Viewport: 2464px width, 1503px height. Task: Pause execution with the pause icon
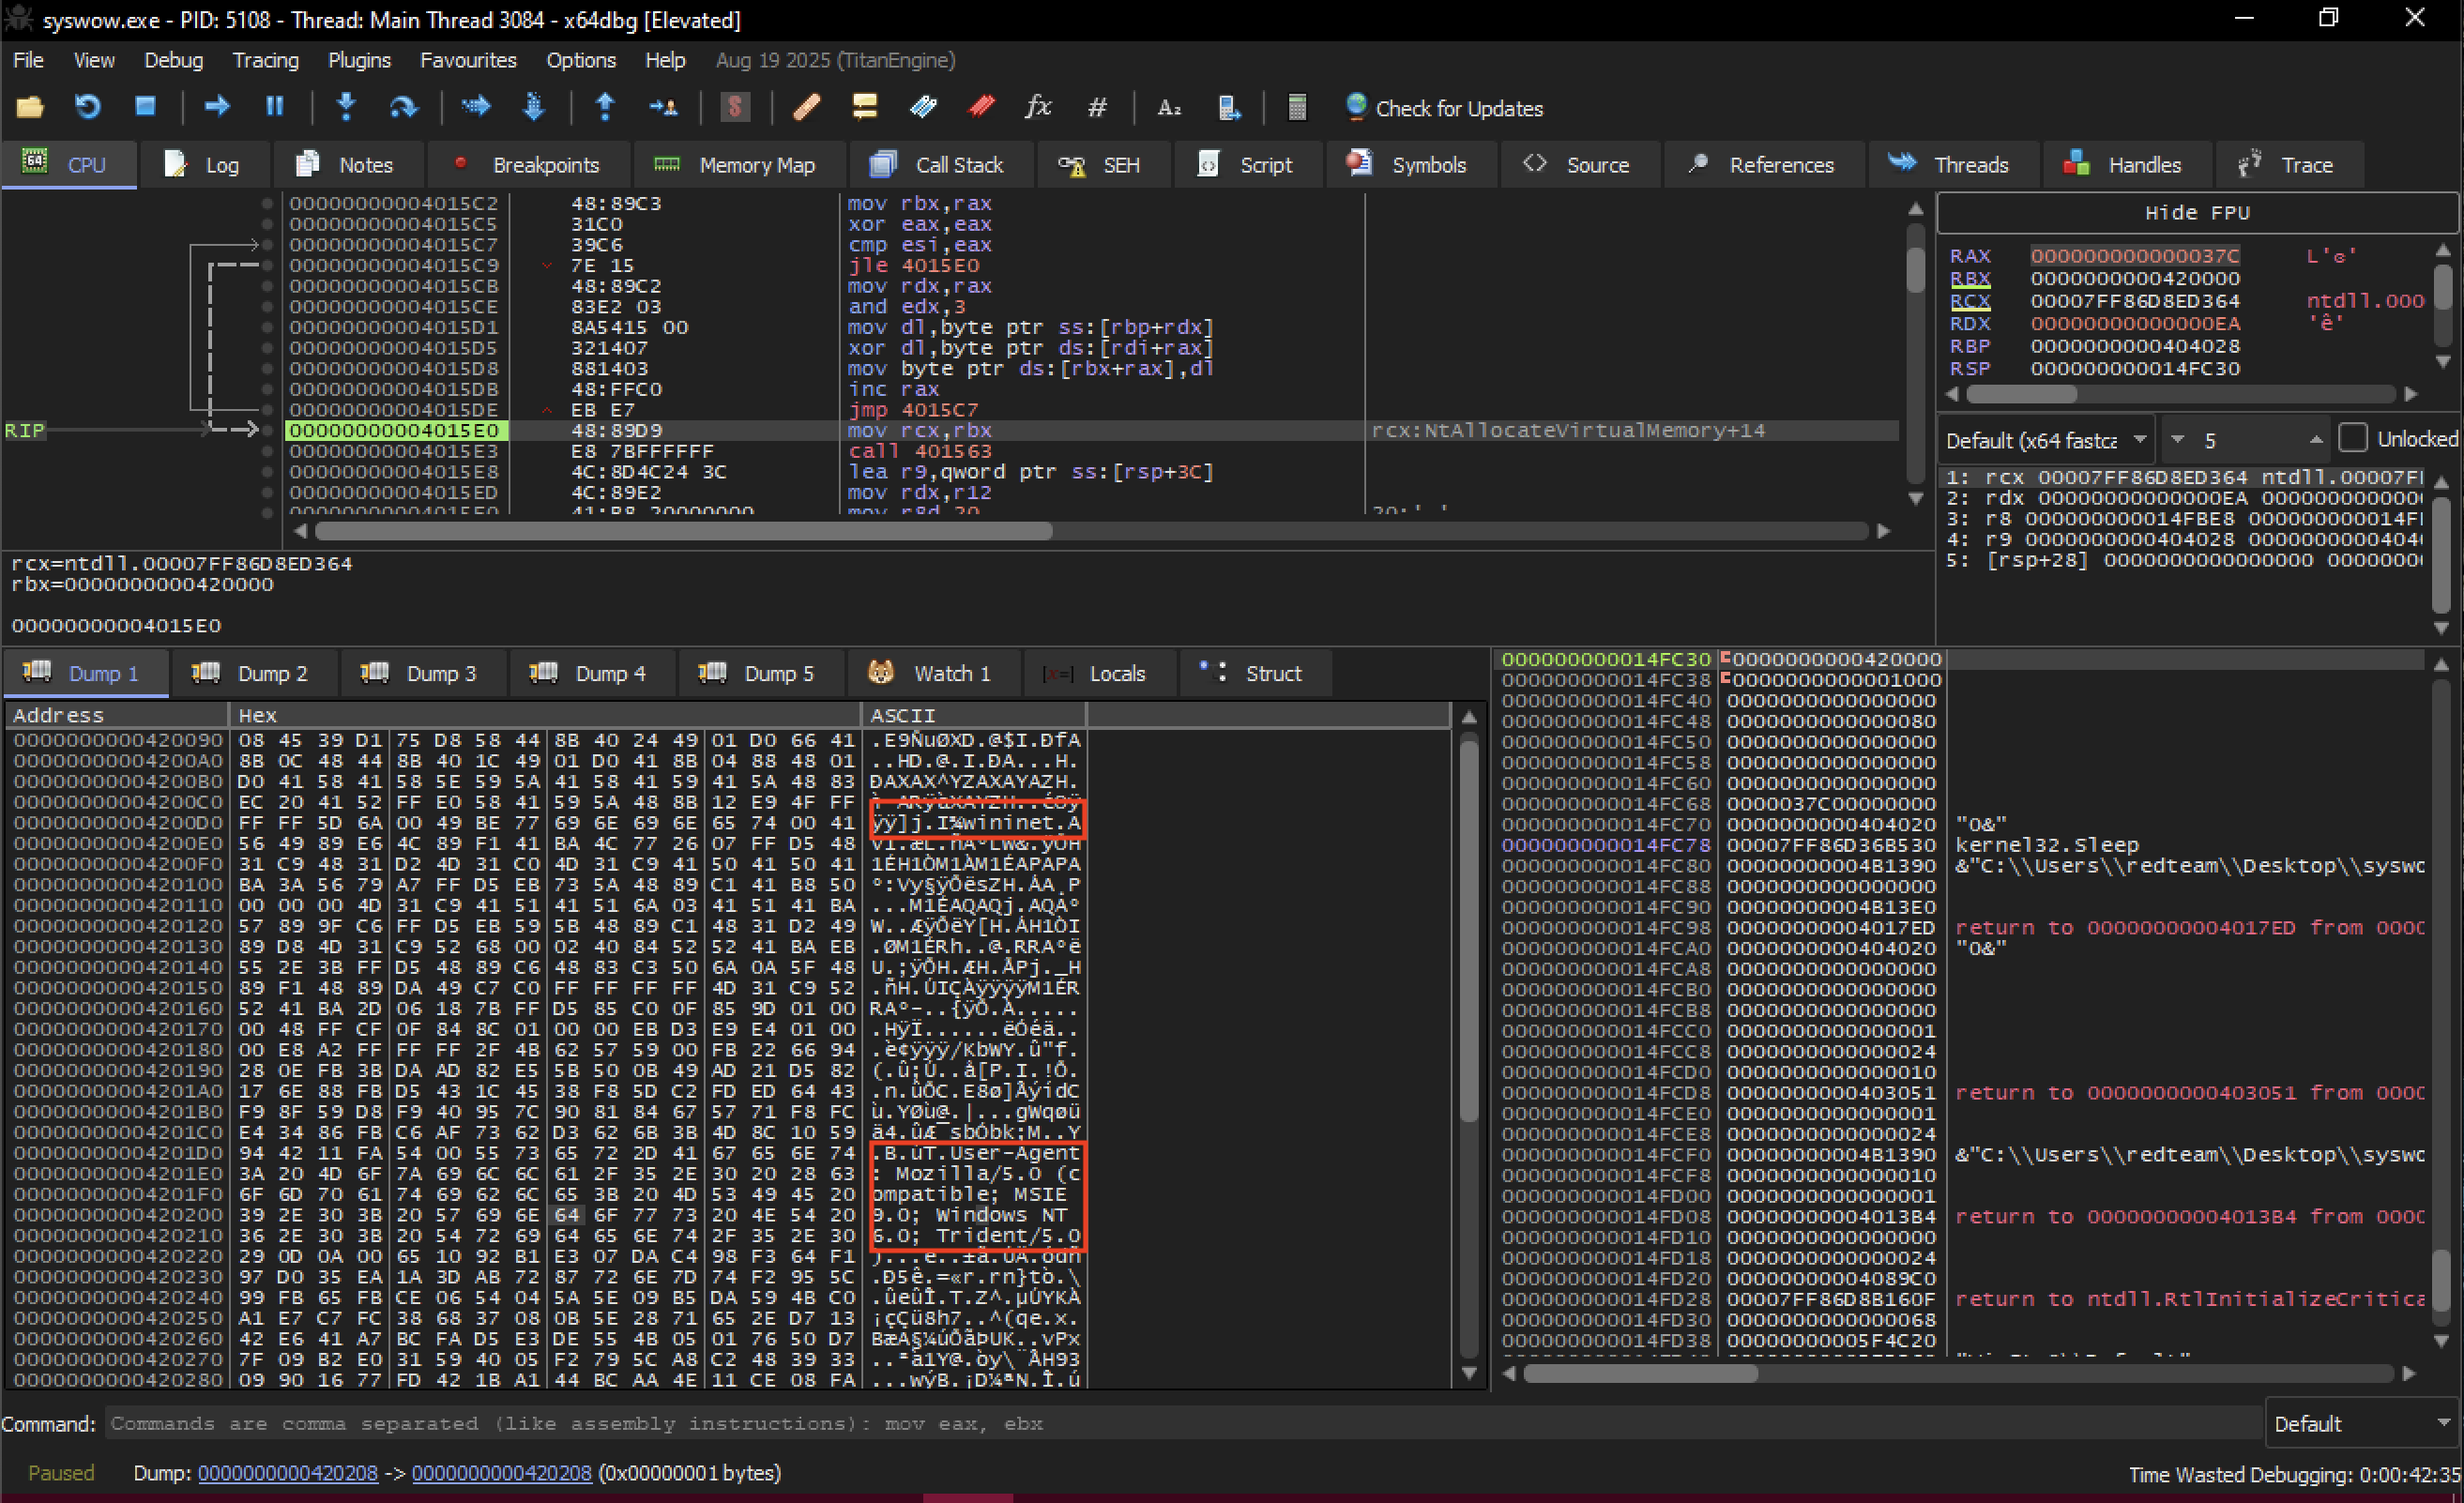pos(274,107)
